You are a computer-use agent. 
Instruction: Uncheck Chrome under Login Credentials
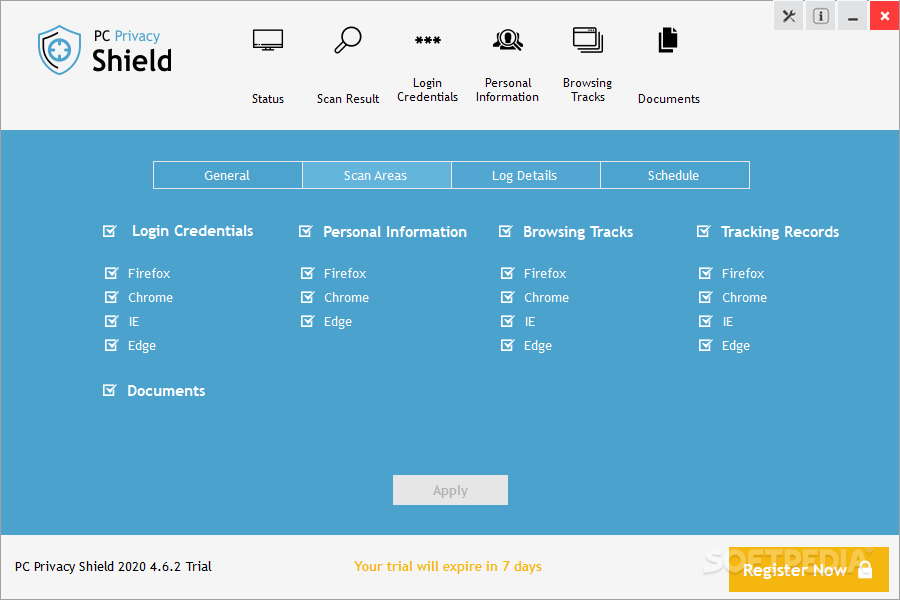click(x=112, y=297)
